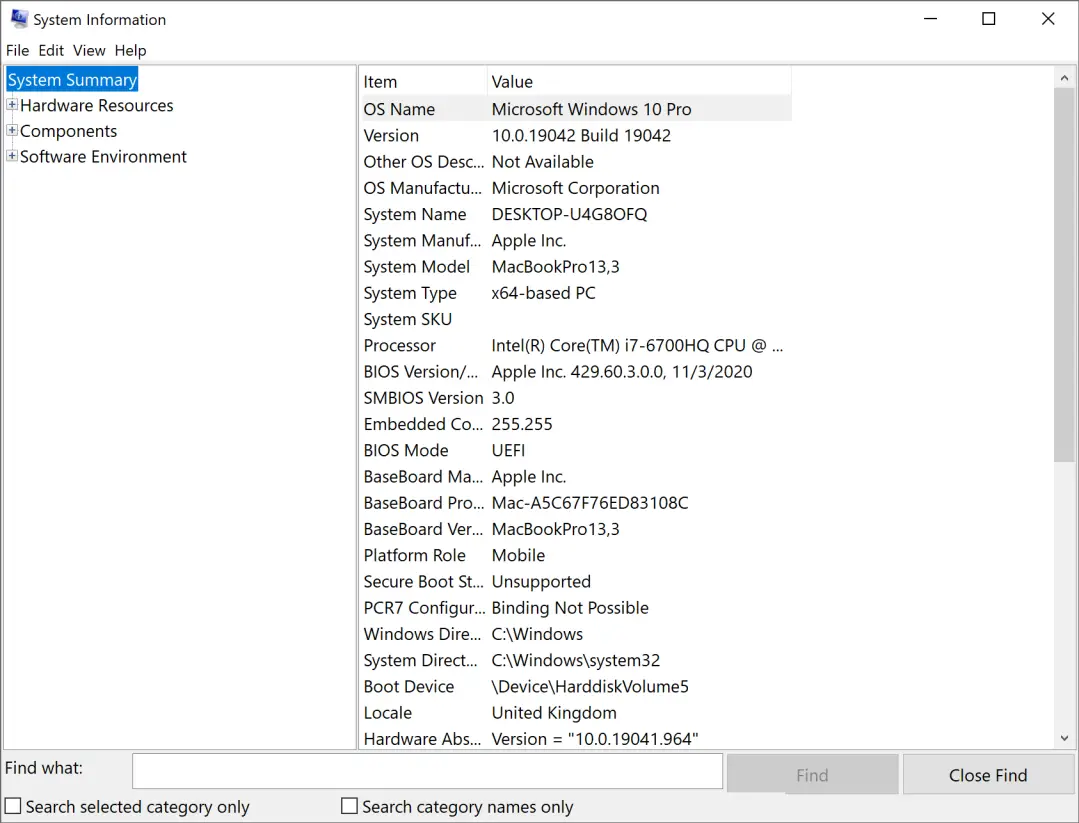Expand the Components node
This screenshot has width=1079, height=823.
tap(12, 131)
